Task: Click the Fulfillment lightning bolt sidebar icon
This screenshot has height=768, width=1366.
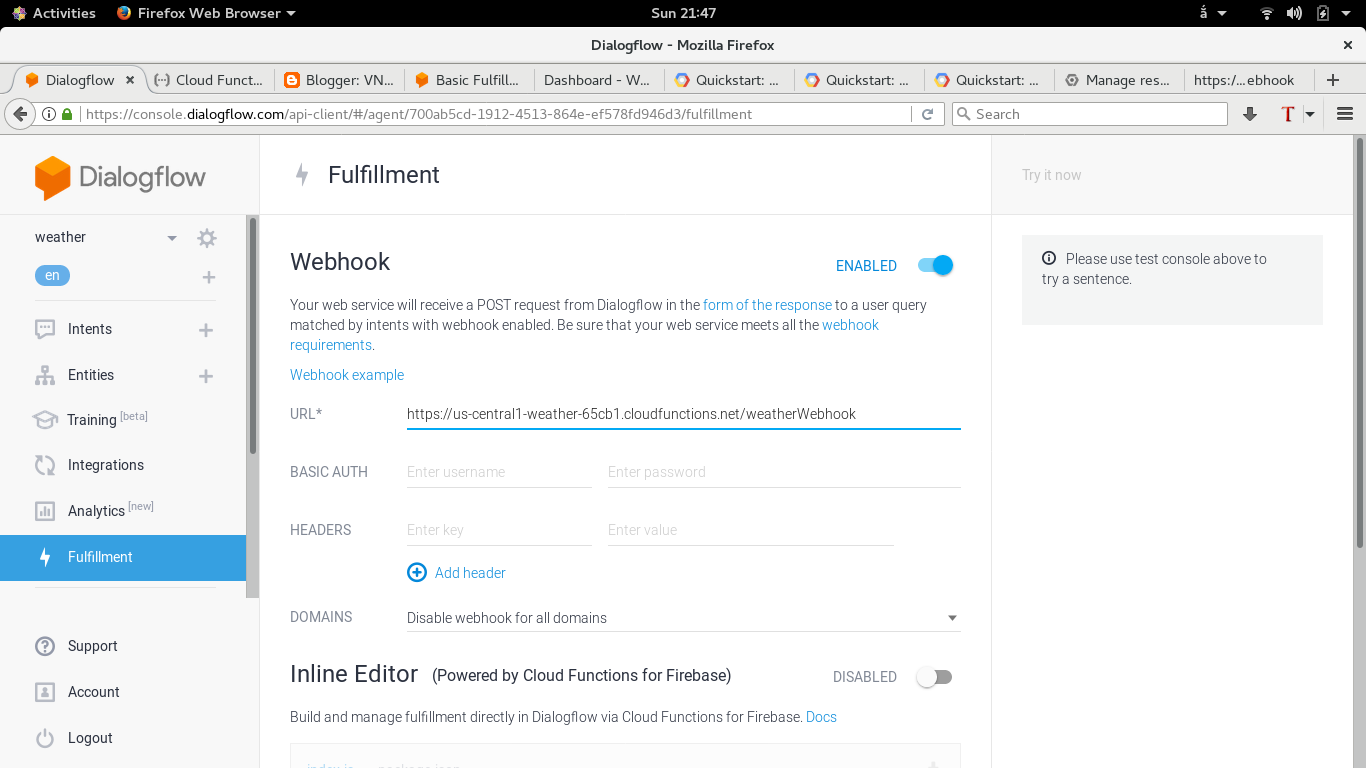Action: pyautogui.click(x=45, y=557)
